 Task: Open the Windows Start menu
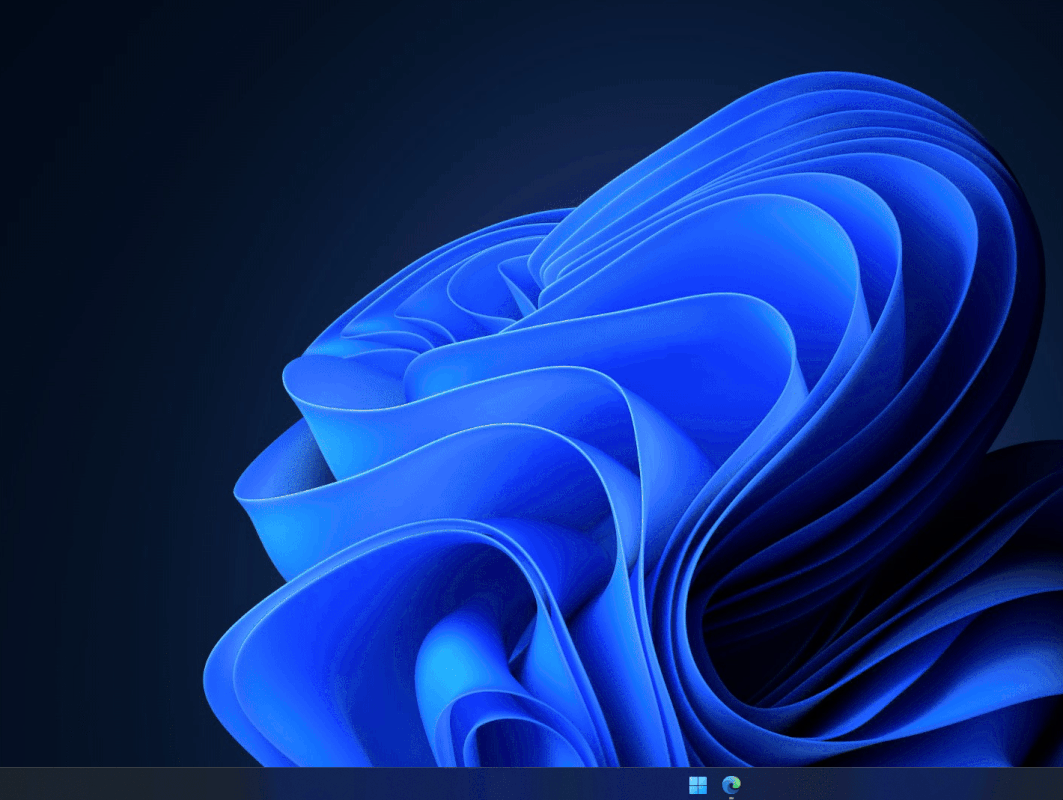[698, 785]
